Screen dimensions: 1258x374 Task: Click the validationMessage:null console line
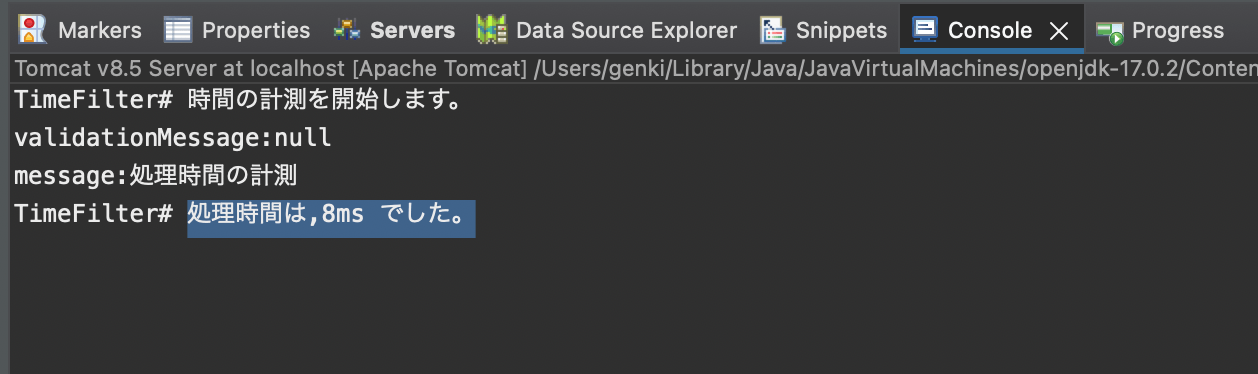173,138
